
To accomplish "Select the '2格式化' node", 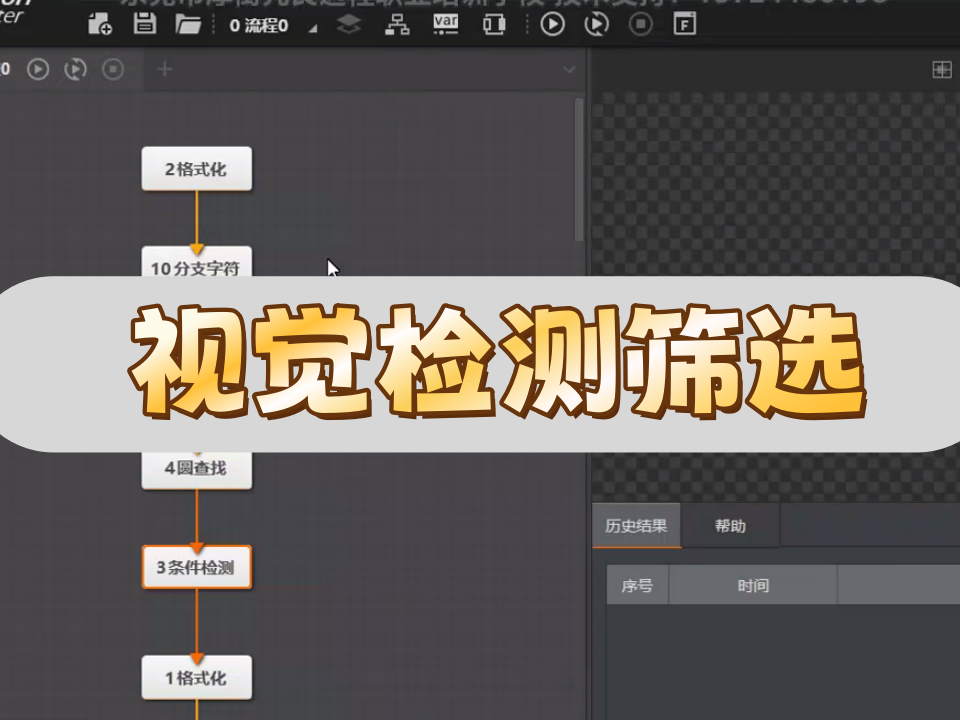I will coord(196,169).
